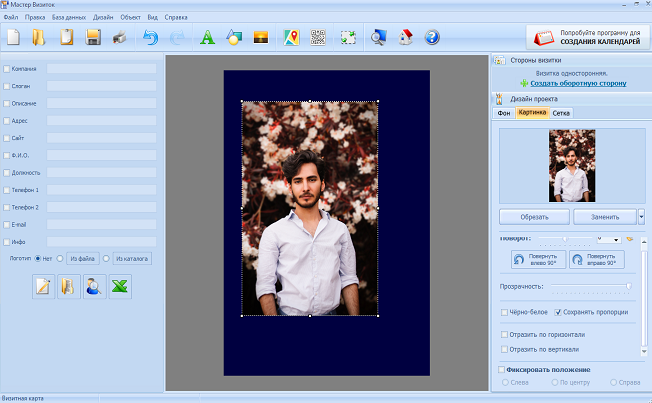Click Создать оборотную сторону link

[x=578, y=83]
